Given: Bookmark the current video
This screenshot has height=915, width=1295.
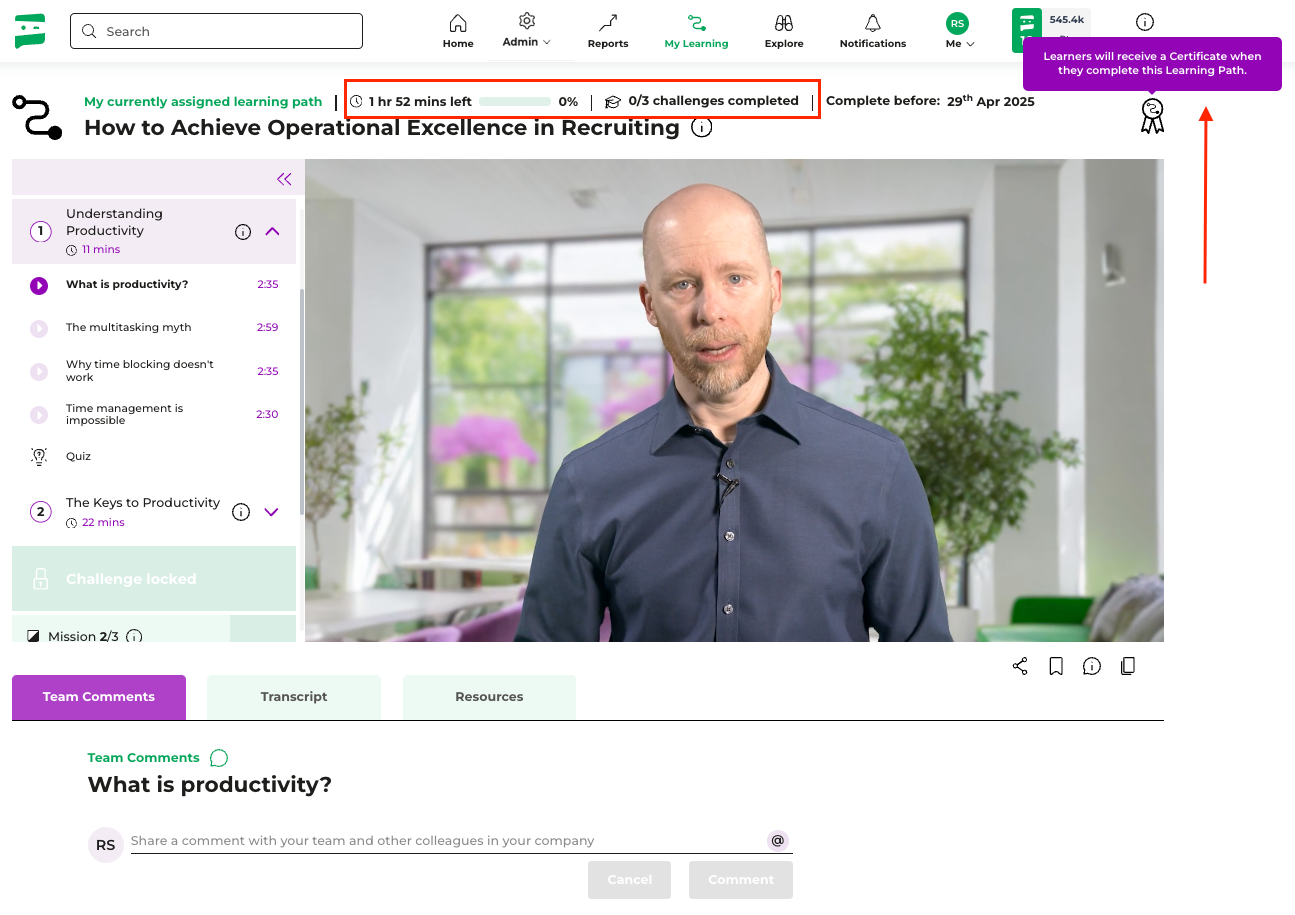Looking at the screenshot, I should 1056,666.
